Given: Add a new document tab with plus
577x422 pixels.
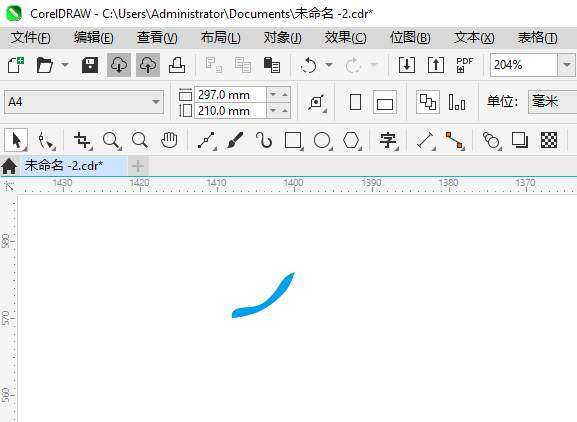Looking at the screenshot, I should tap(138, 166).
